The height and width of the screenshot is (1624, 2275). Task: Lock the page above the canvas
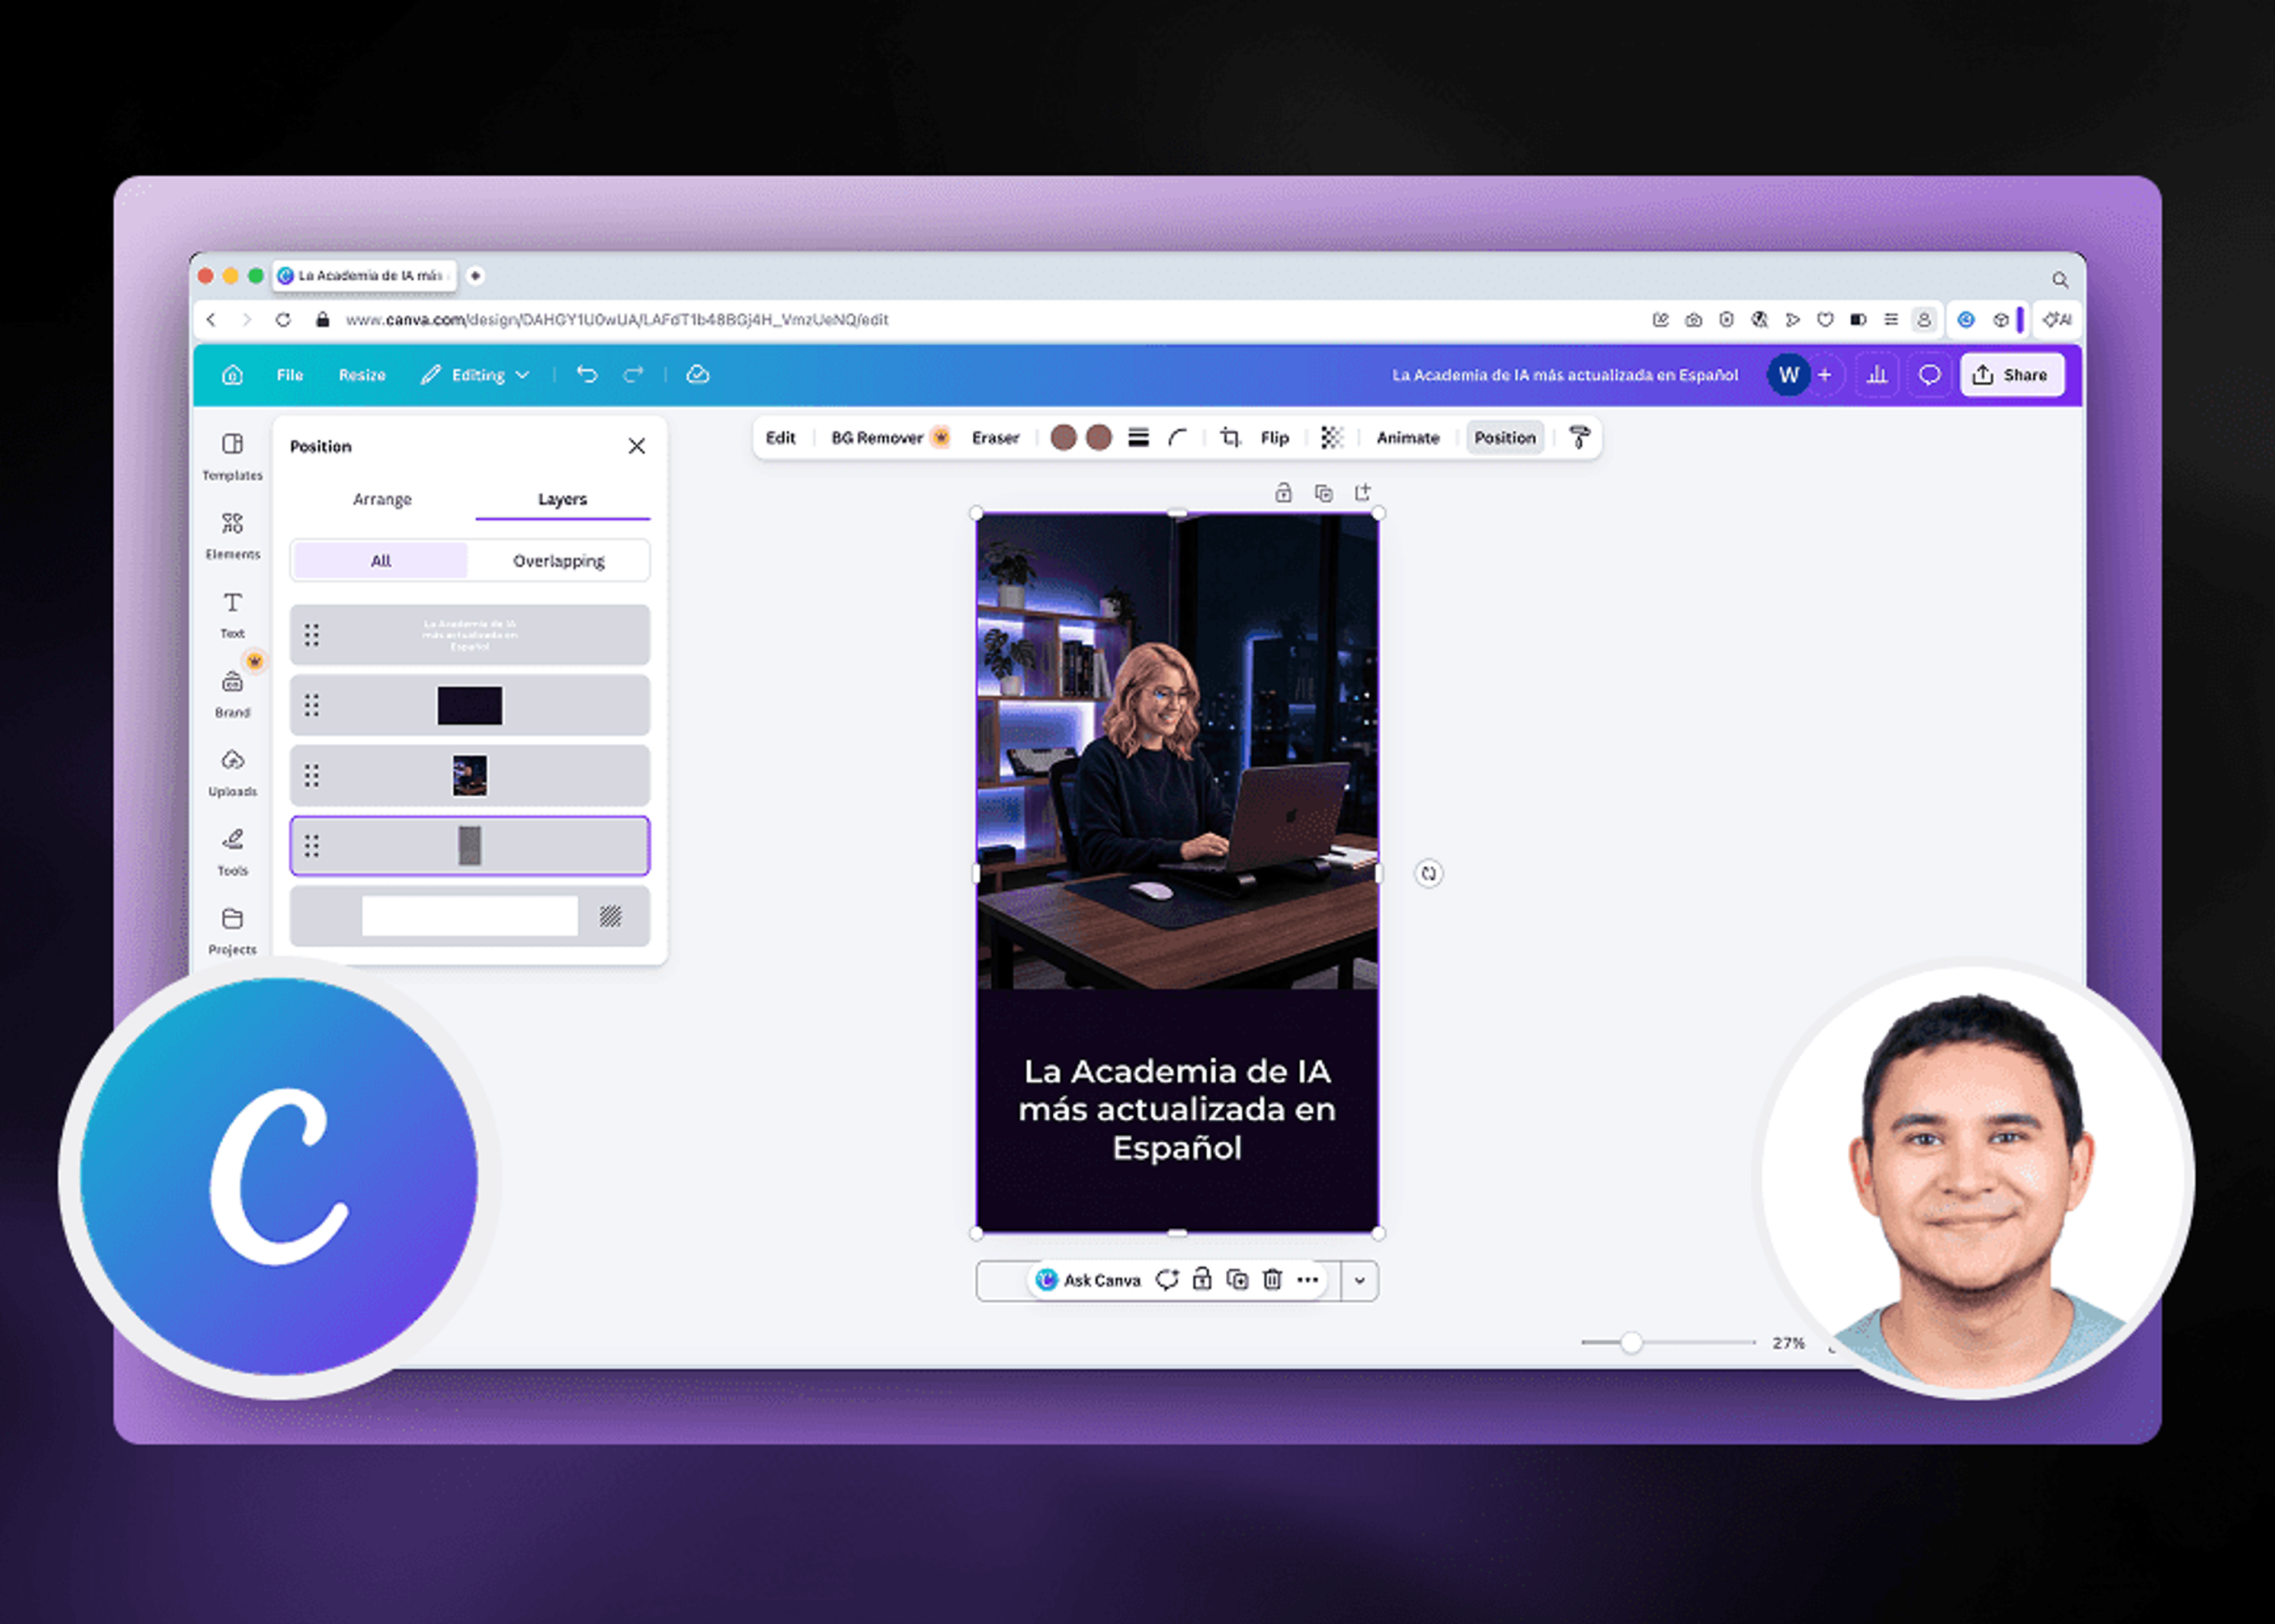tap(1283, 492)
